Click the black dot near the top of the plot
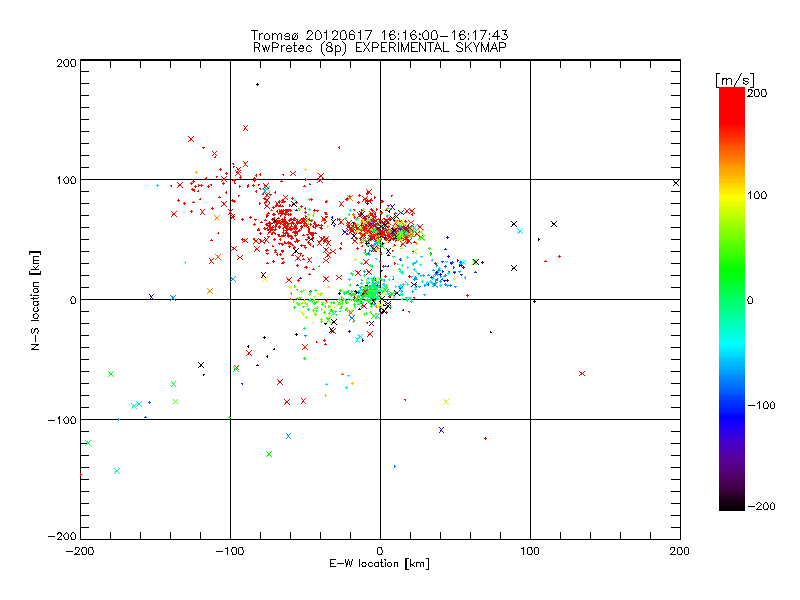 (x=257, y=85)
